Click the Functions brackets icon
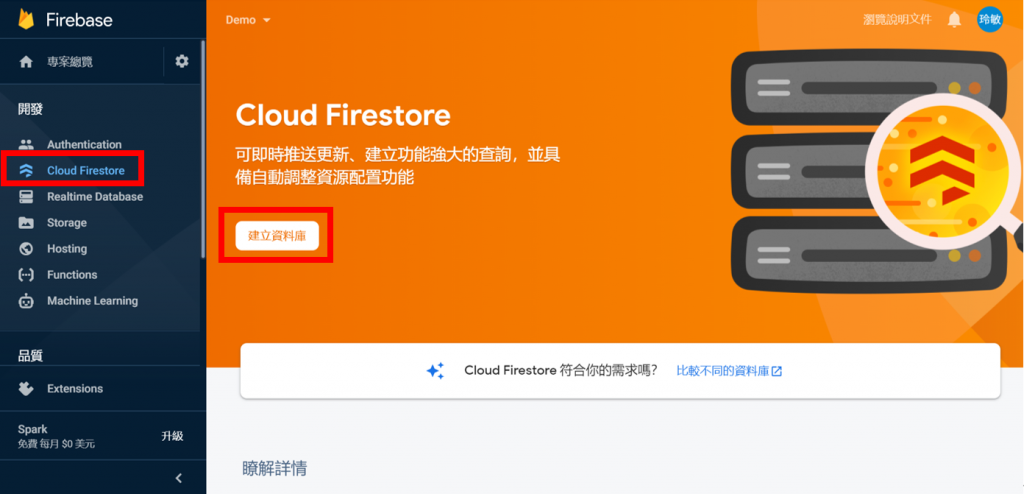 (26, 275)
